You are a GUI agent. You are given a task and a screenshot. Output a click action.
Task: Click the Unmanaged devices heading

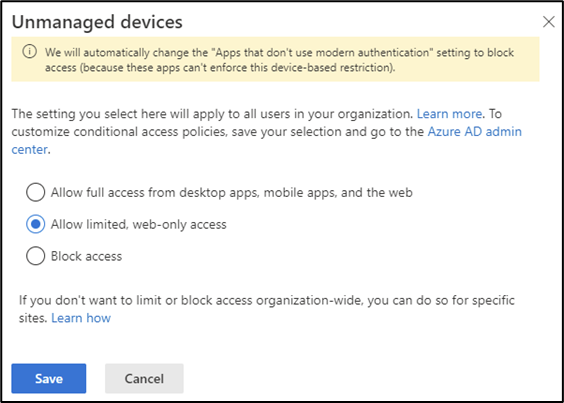(x=97, y=22)
